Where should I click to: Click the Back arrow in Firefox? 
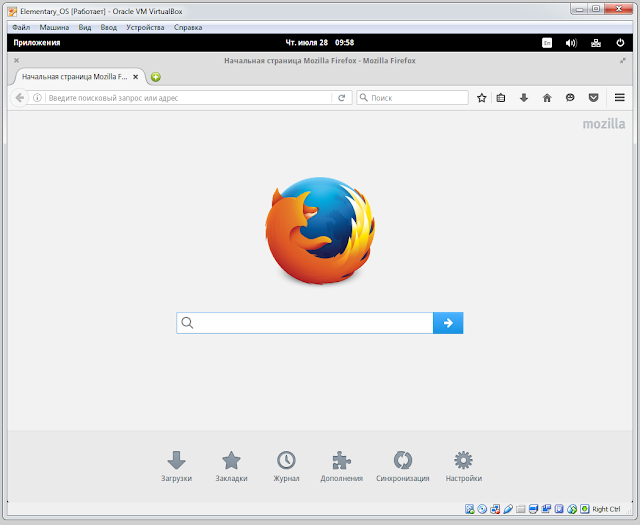tap(19, 98)
